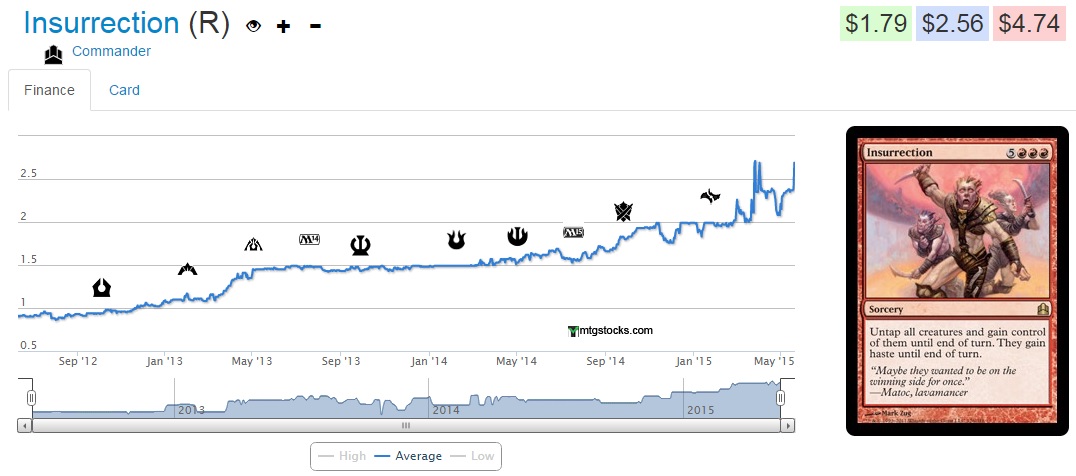Click the Gatecrash set symbol on chart

(x=187, y=268)
